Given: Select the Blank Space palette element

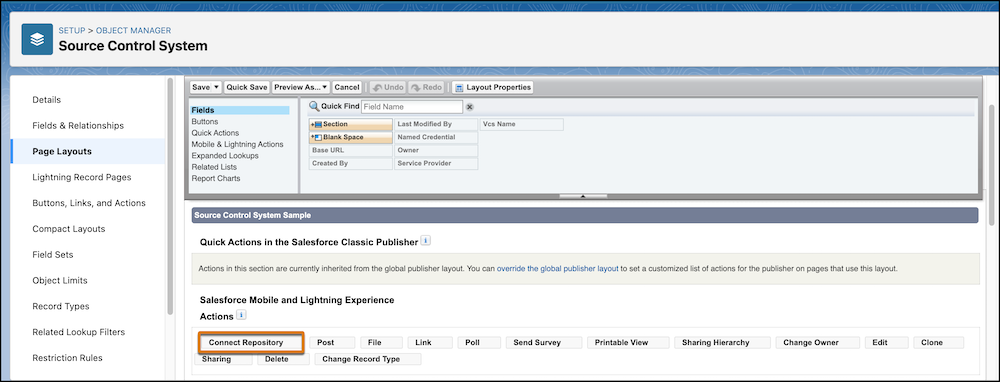Looking at the screenshot, I should pyautogui.click(x=351, y=137).
